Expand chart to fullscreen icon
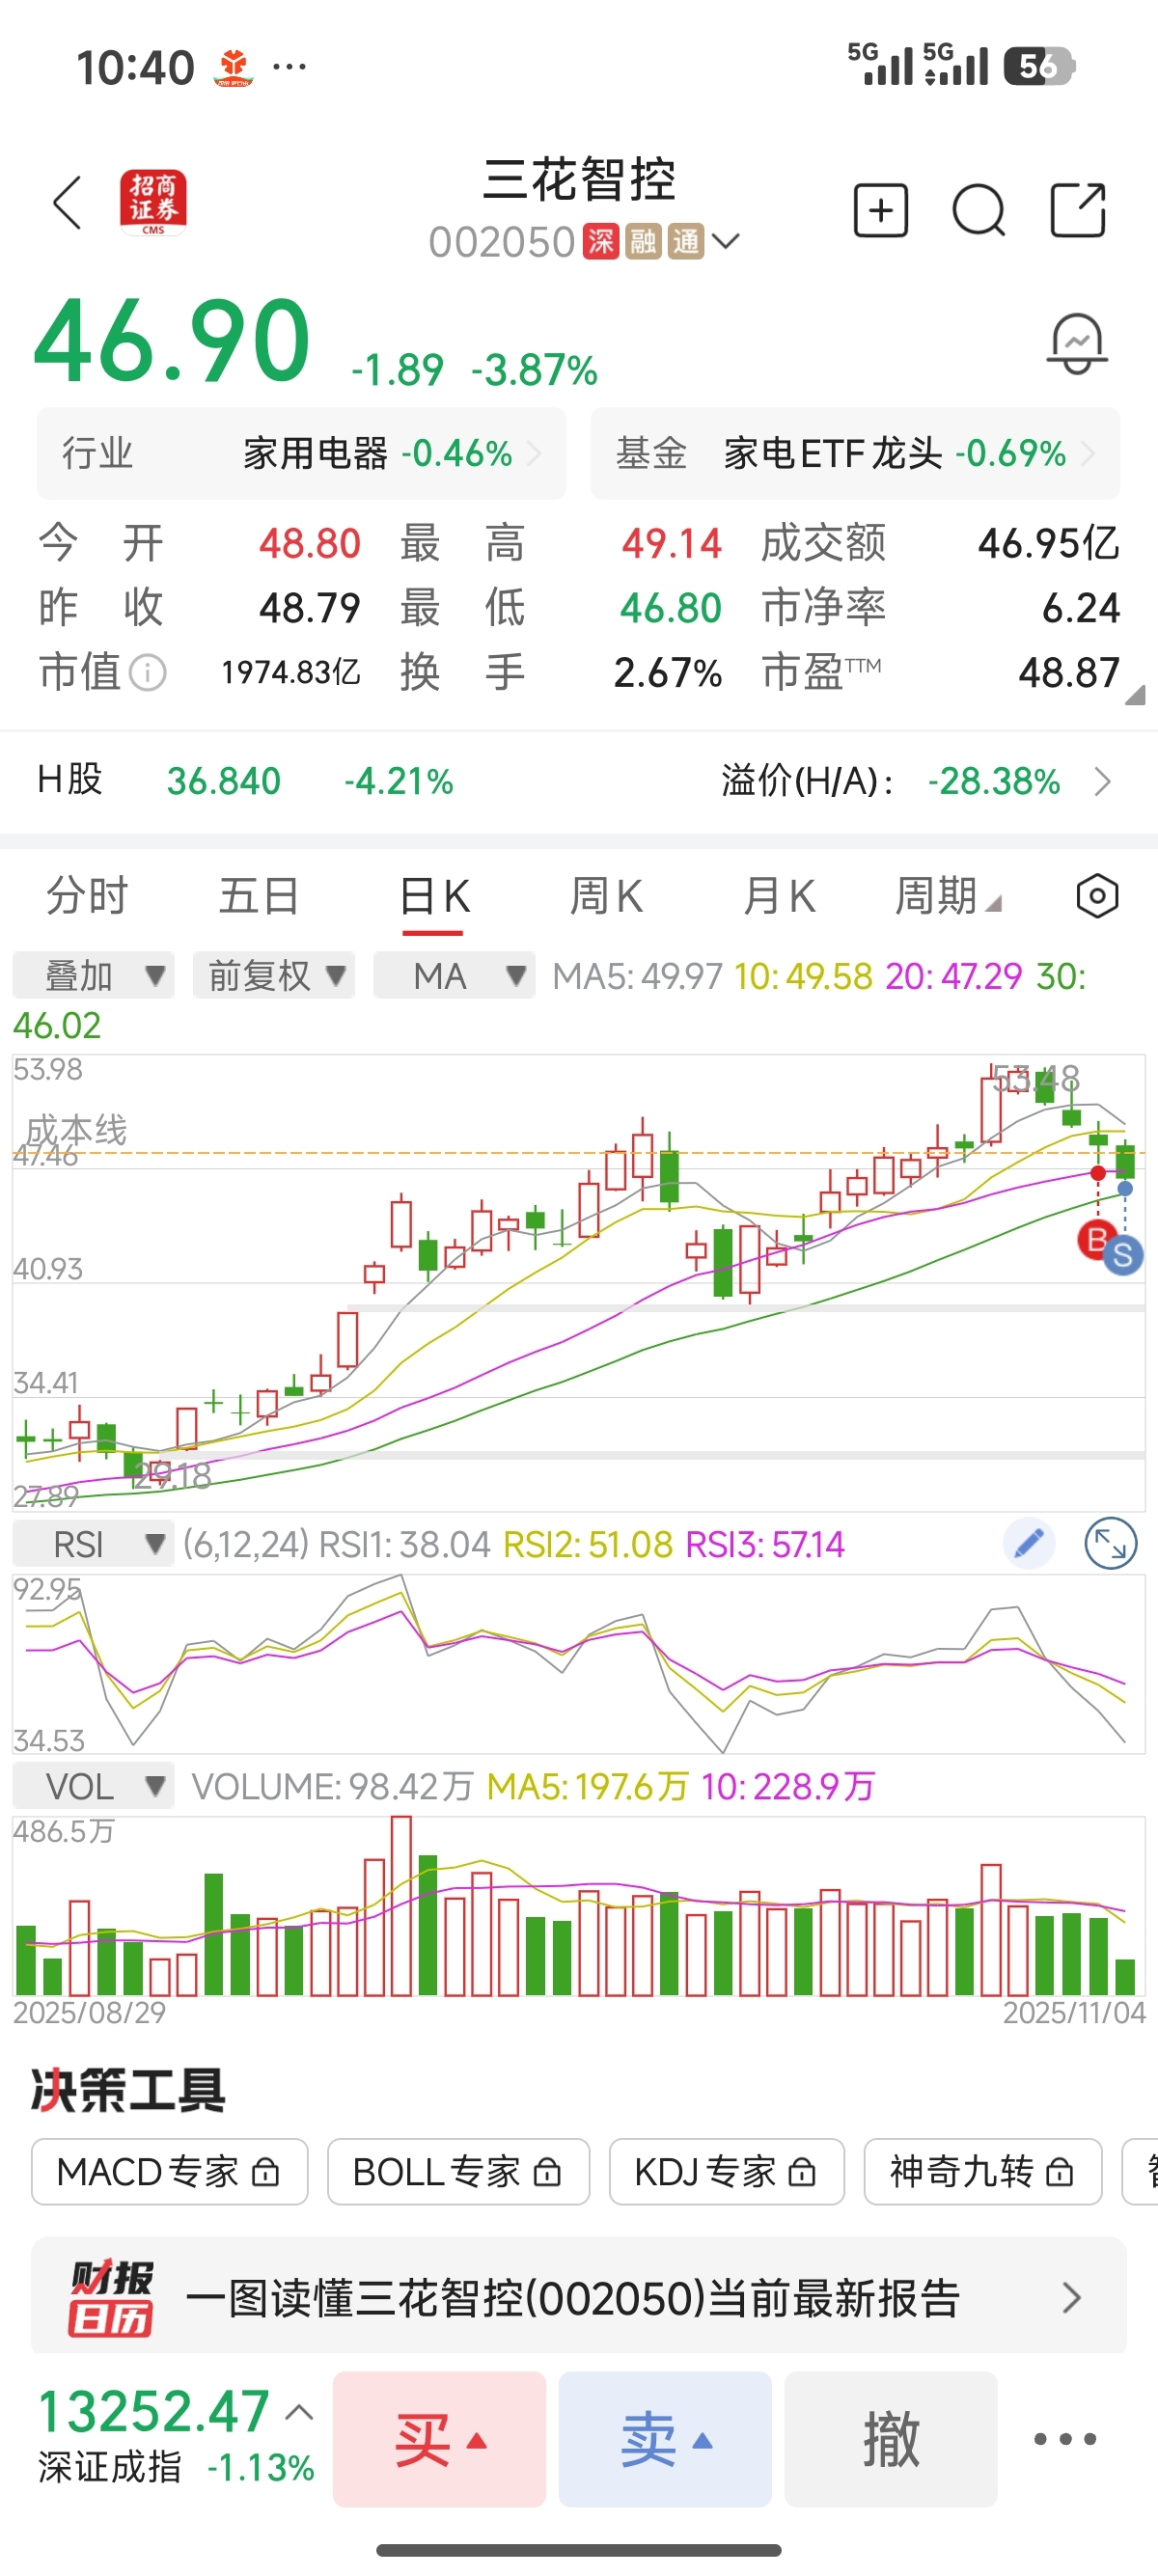The height and width of the screenshot is (2576, 1158). 1111,1544
